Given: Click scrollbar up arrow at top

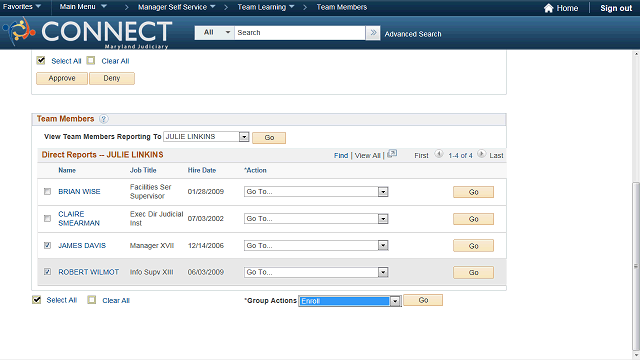Looking at the screenshot, I should click(x=636, y=54).
